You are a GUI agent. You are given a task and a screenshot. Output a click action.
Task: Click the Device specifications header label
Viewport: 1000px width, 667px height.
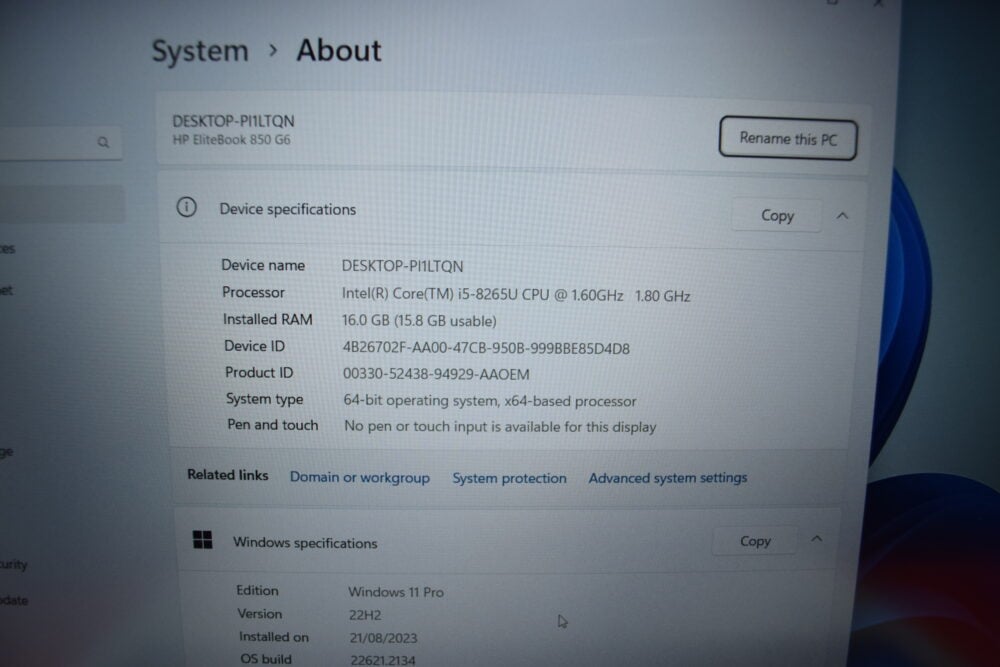(288, 209)
